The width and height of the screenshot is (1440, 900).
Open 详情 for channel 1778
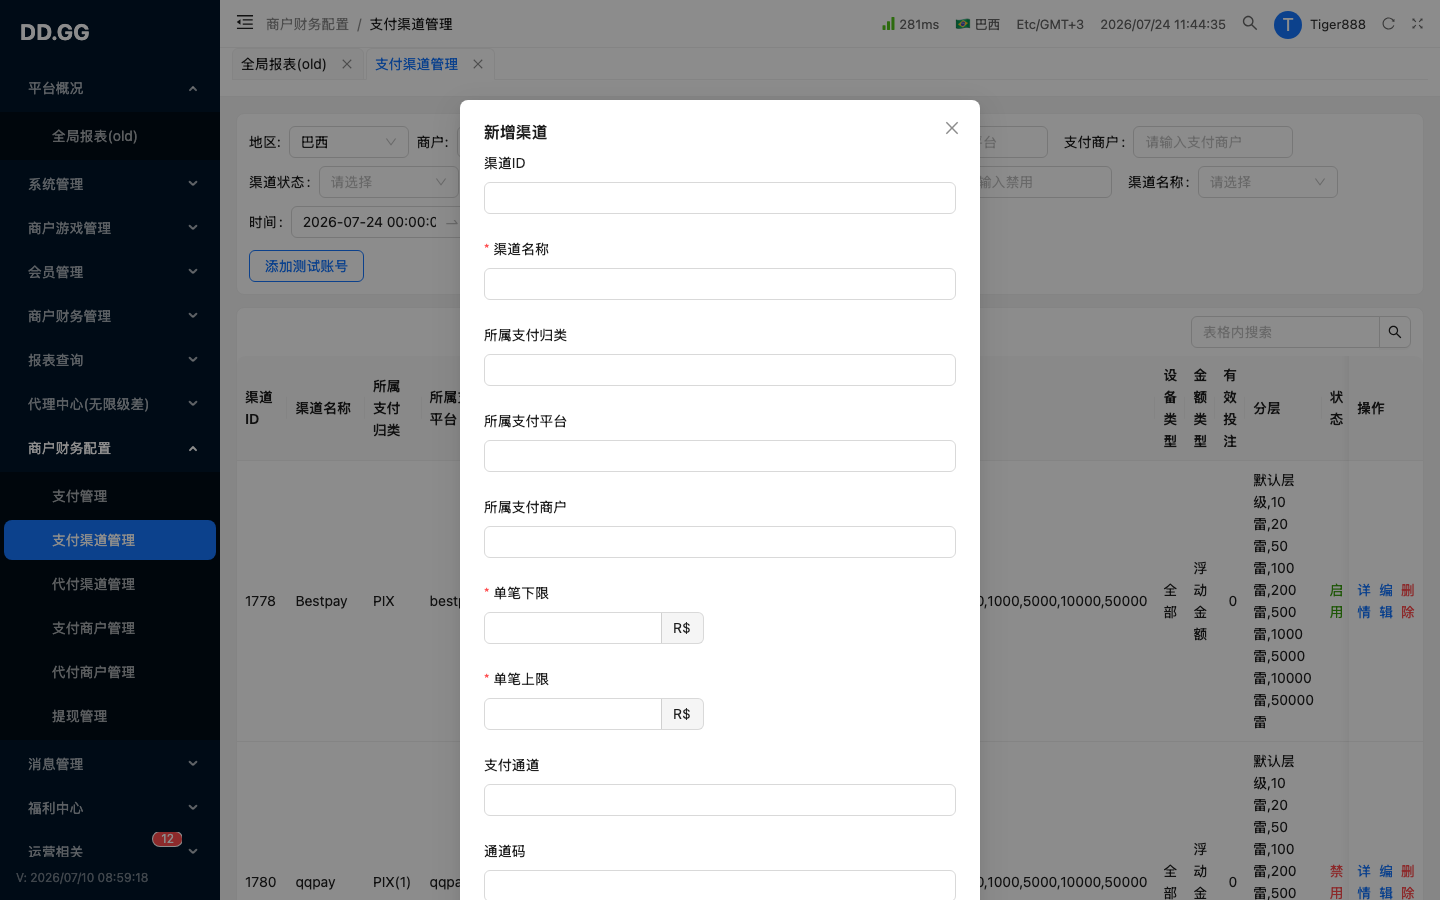click(x=1364, y=601)
